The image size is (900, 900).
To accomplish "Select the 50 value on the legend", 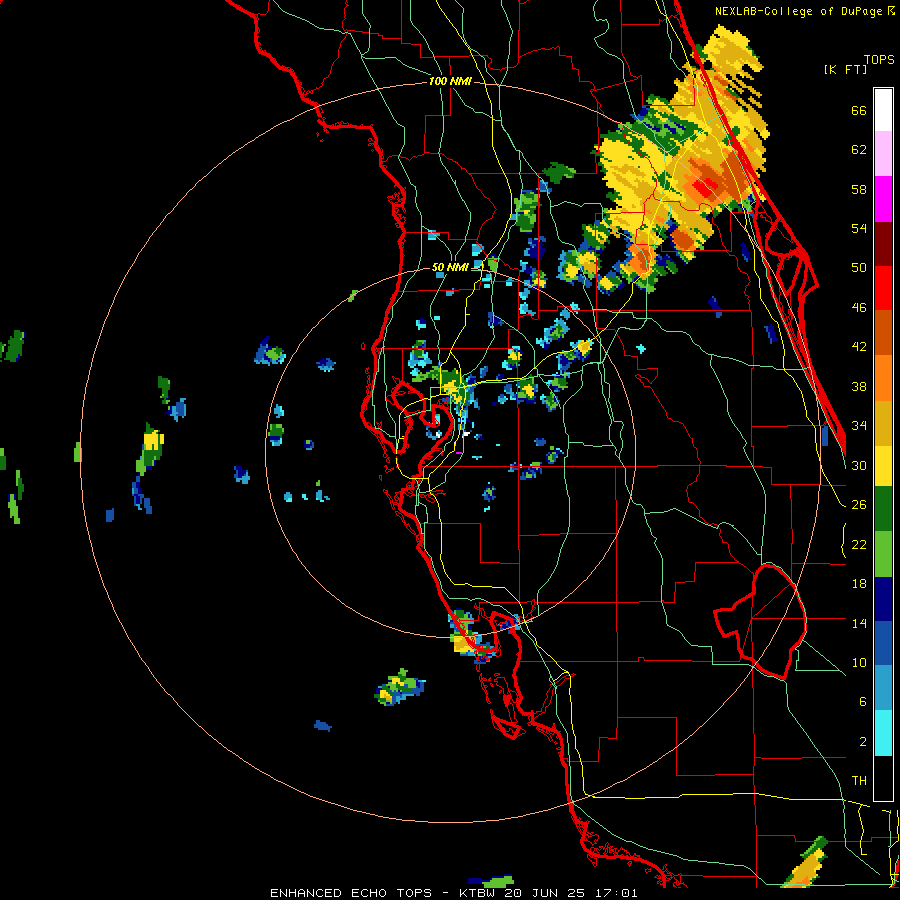I will pyautogui.click(x=859, y=268).
